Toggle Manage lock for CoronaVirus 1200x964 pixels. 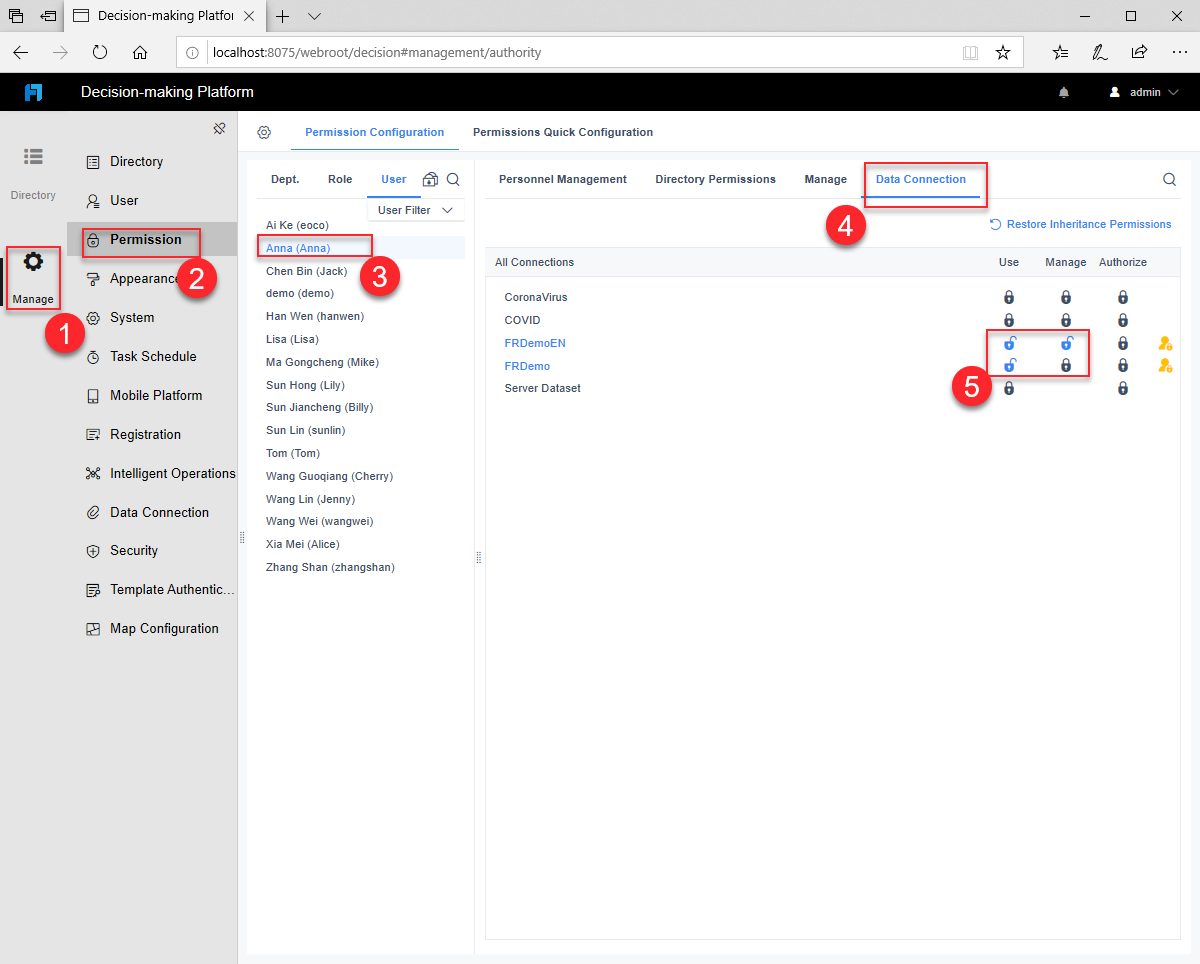coord(1066,297)
